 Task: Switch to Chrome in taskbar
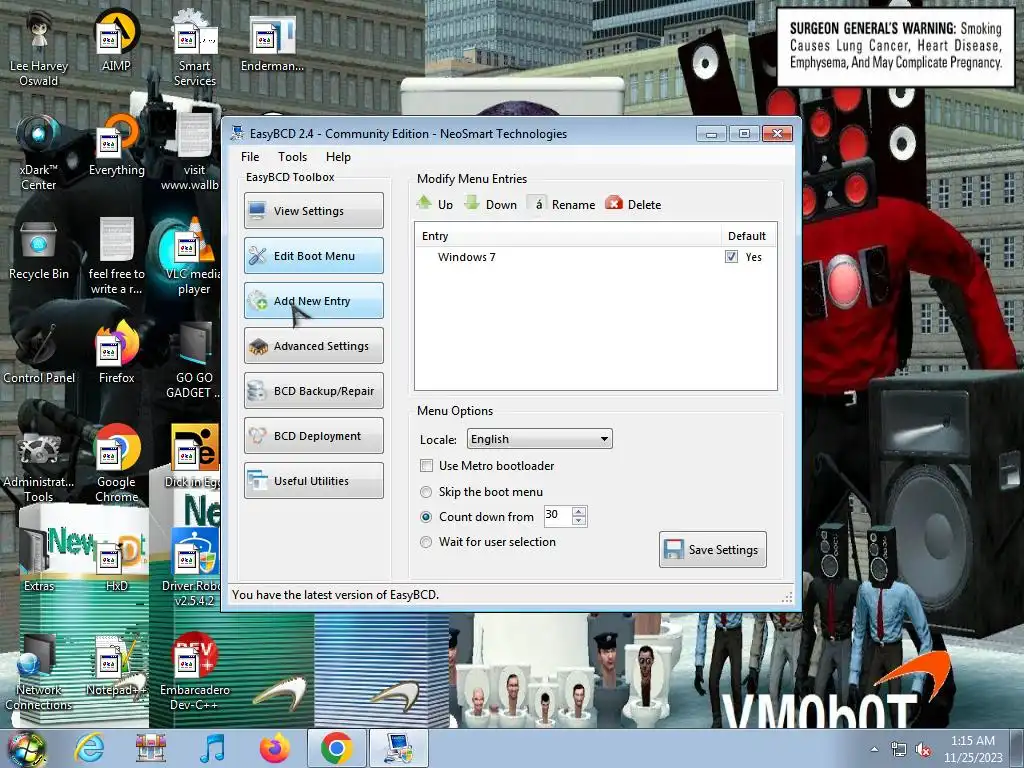(x=336, y=748)
